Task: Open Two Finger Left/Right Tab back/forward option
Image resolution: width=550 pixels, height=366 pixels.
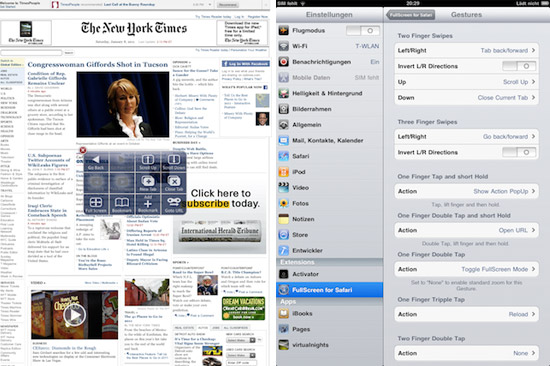Action: tap(466, 51)
